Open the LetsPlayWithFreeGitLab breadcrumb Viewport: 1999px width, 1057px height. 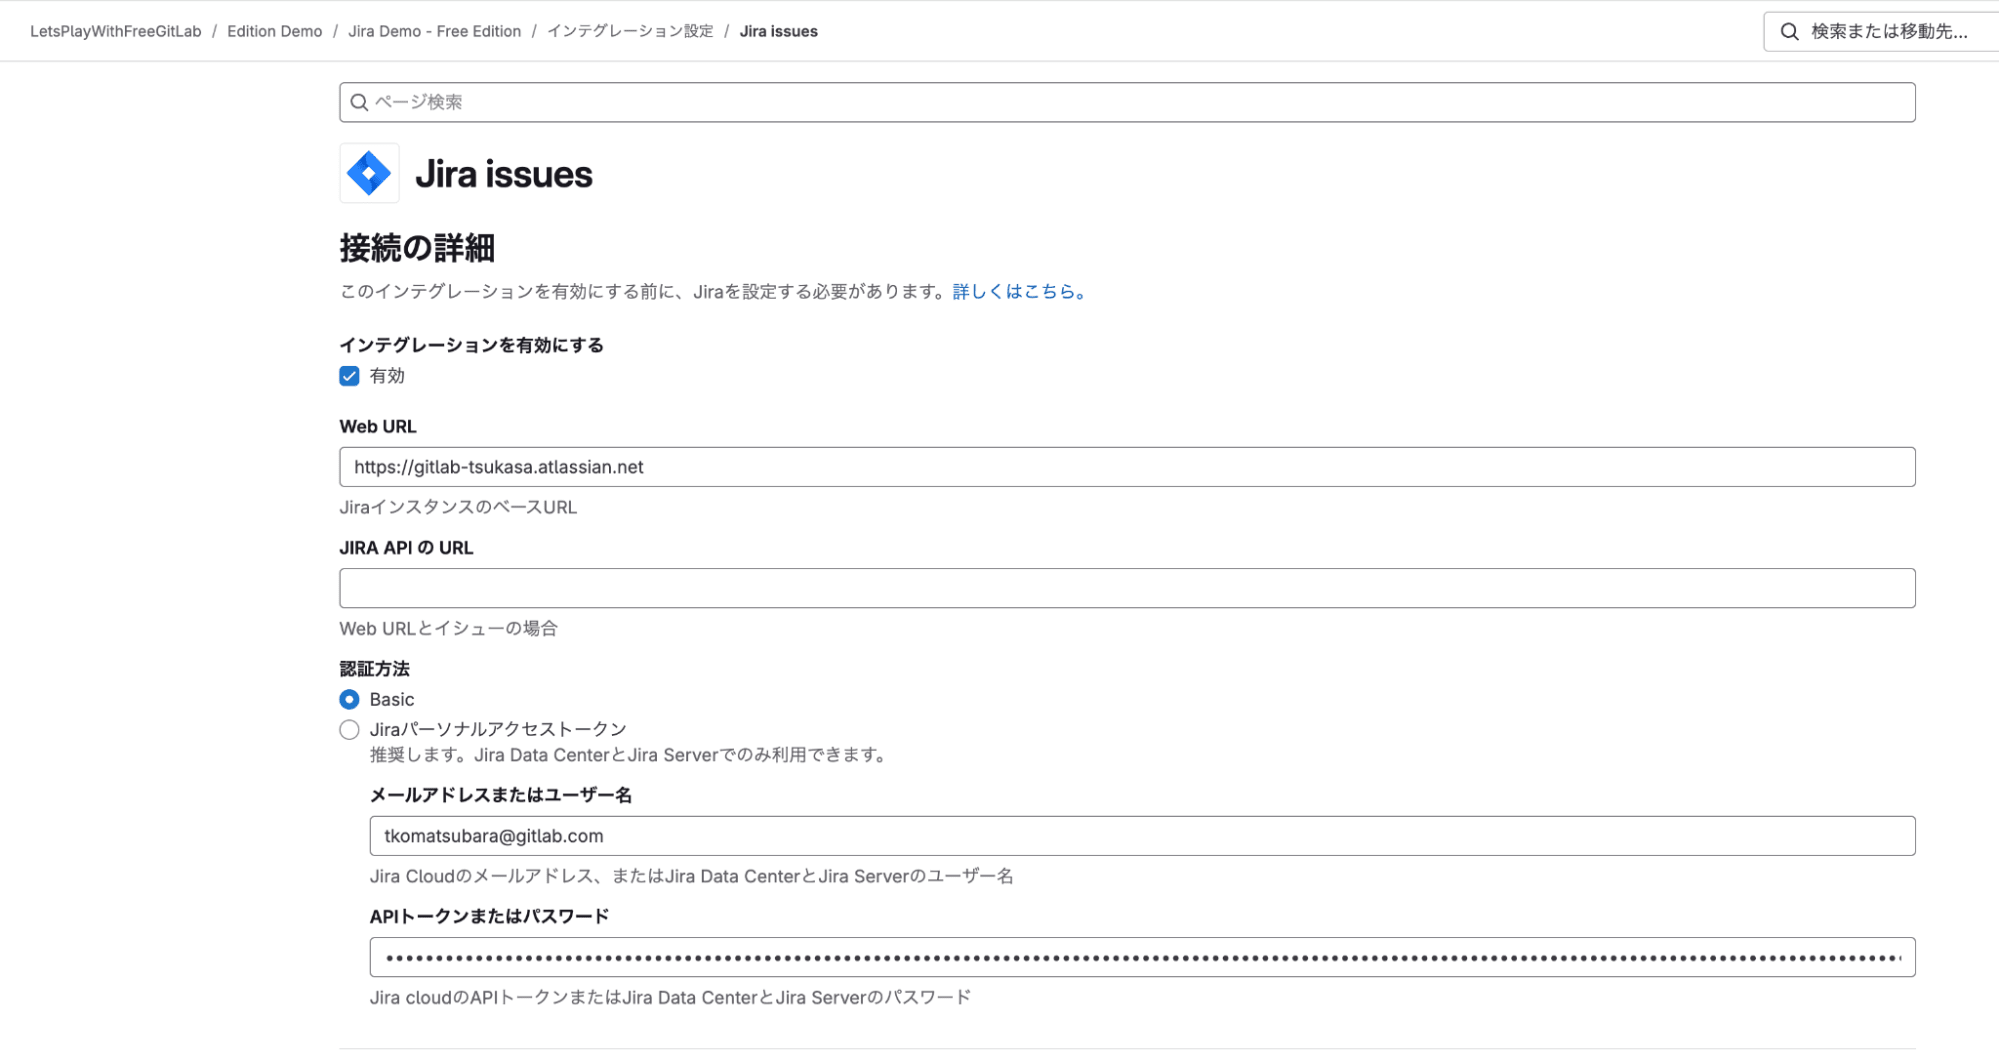point(116,31)
